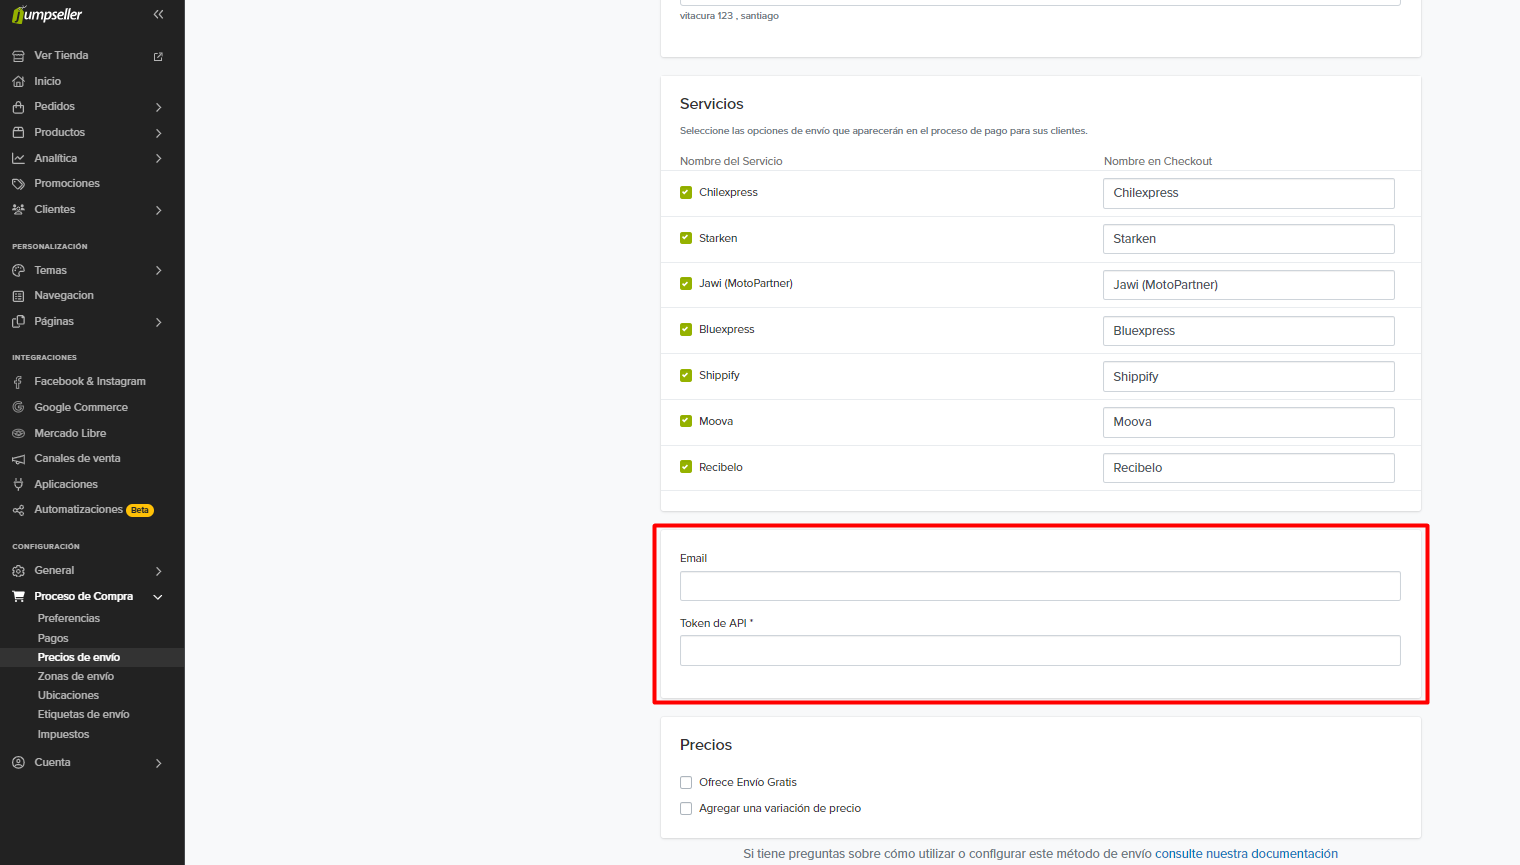Expand the Pedidos submenu arrow
Viewport: 1520px width, 865px height.
click(158, 107)
